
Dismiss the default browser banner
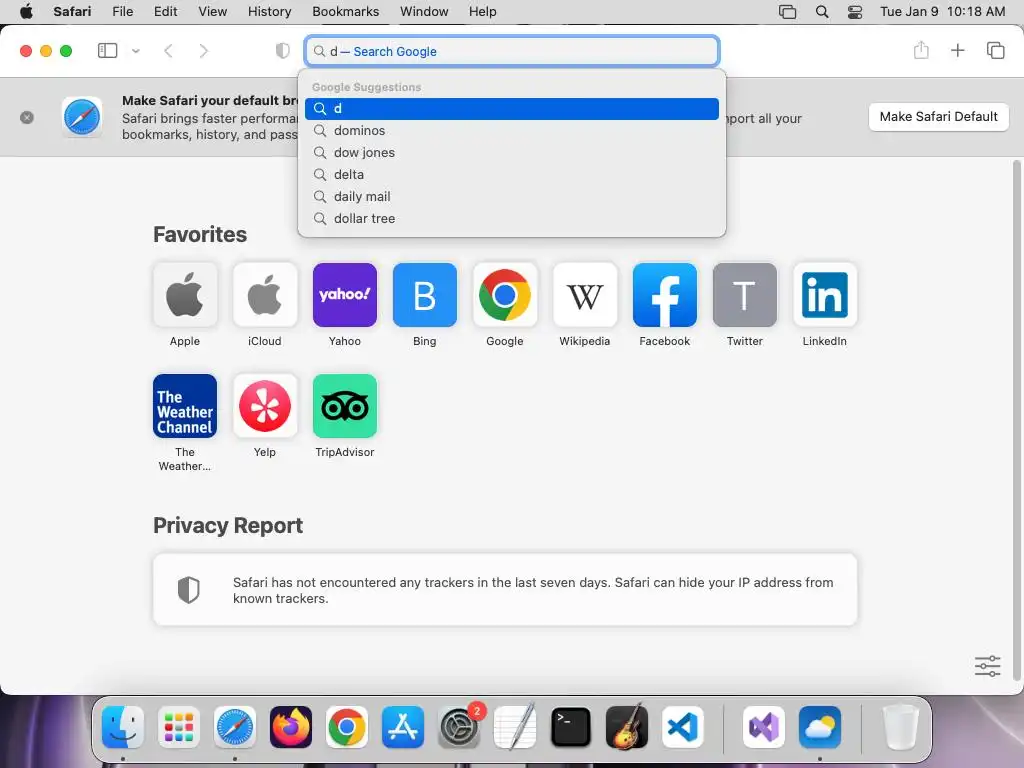point(27,118)
